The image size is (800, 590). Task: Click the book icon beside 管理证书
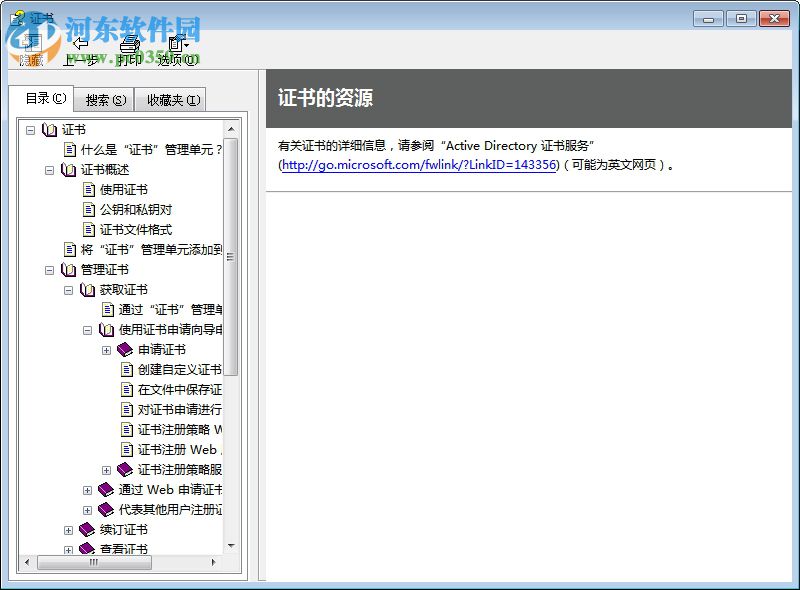[x=66, y=269]
